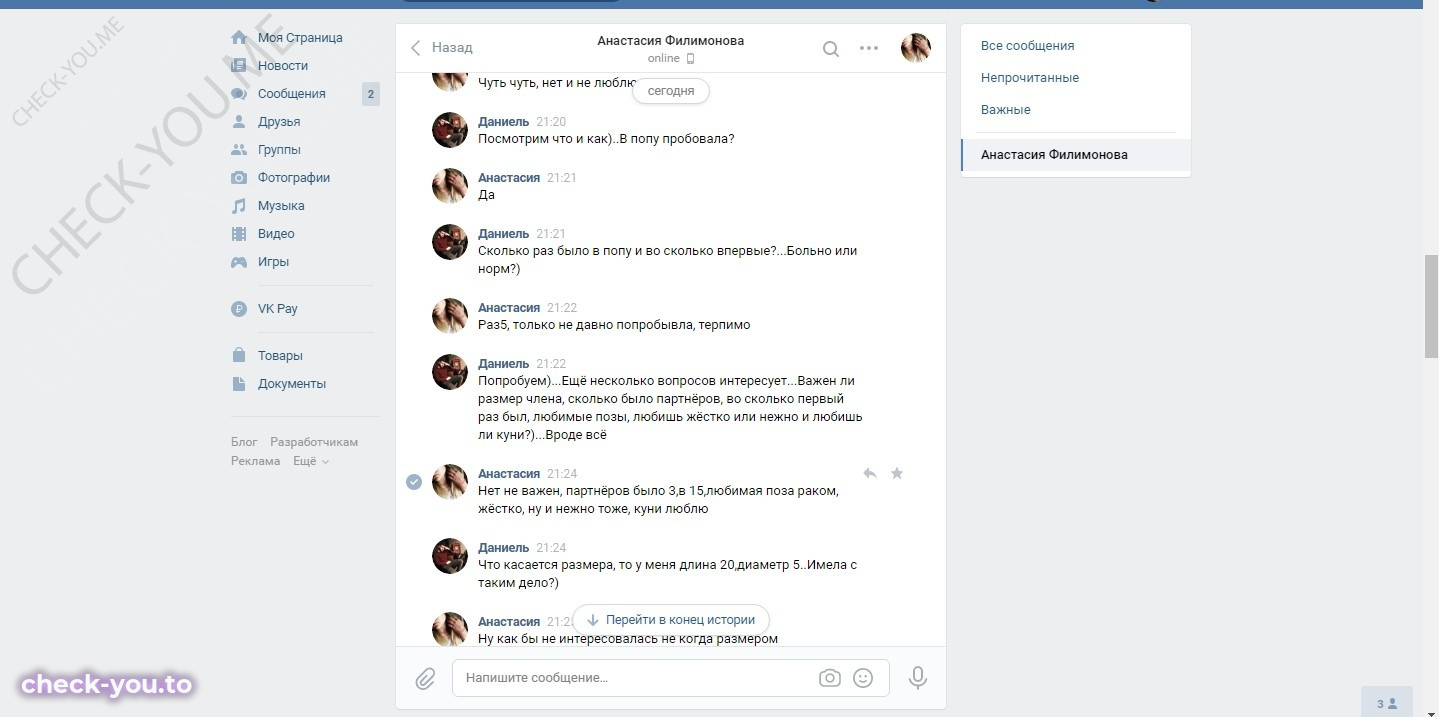Open Друзья via the person icon
This screenshot has height=717, width=1439.
[x=239, y=121]
